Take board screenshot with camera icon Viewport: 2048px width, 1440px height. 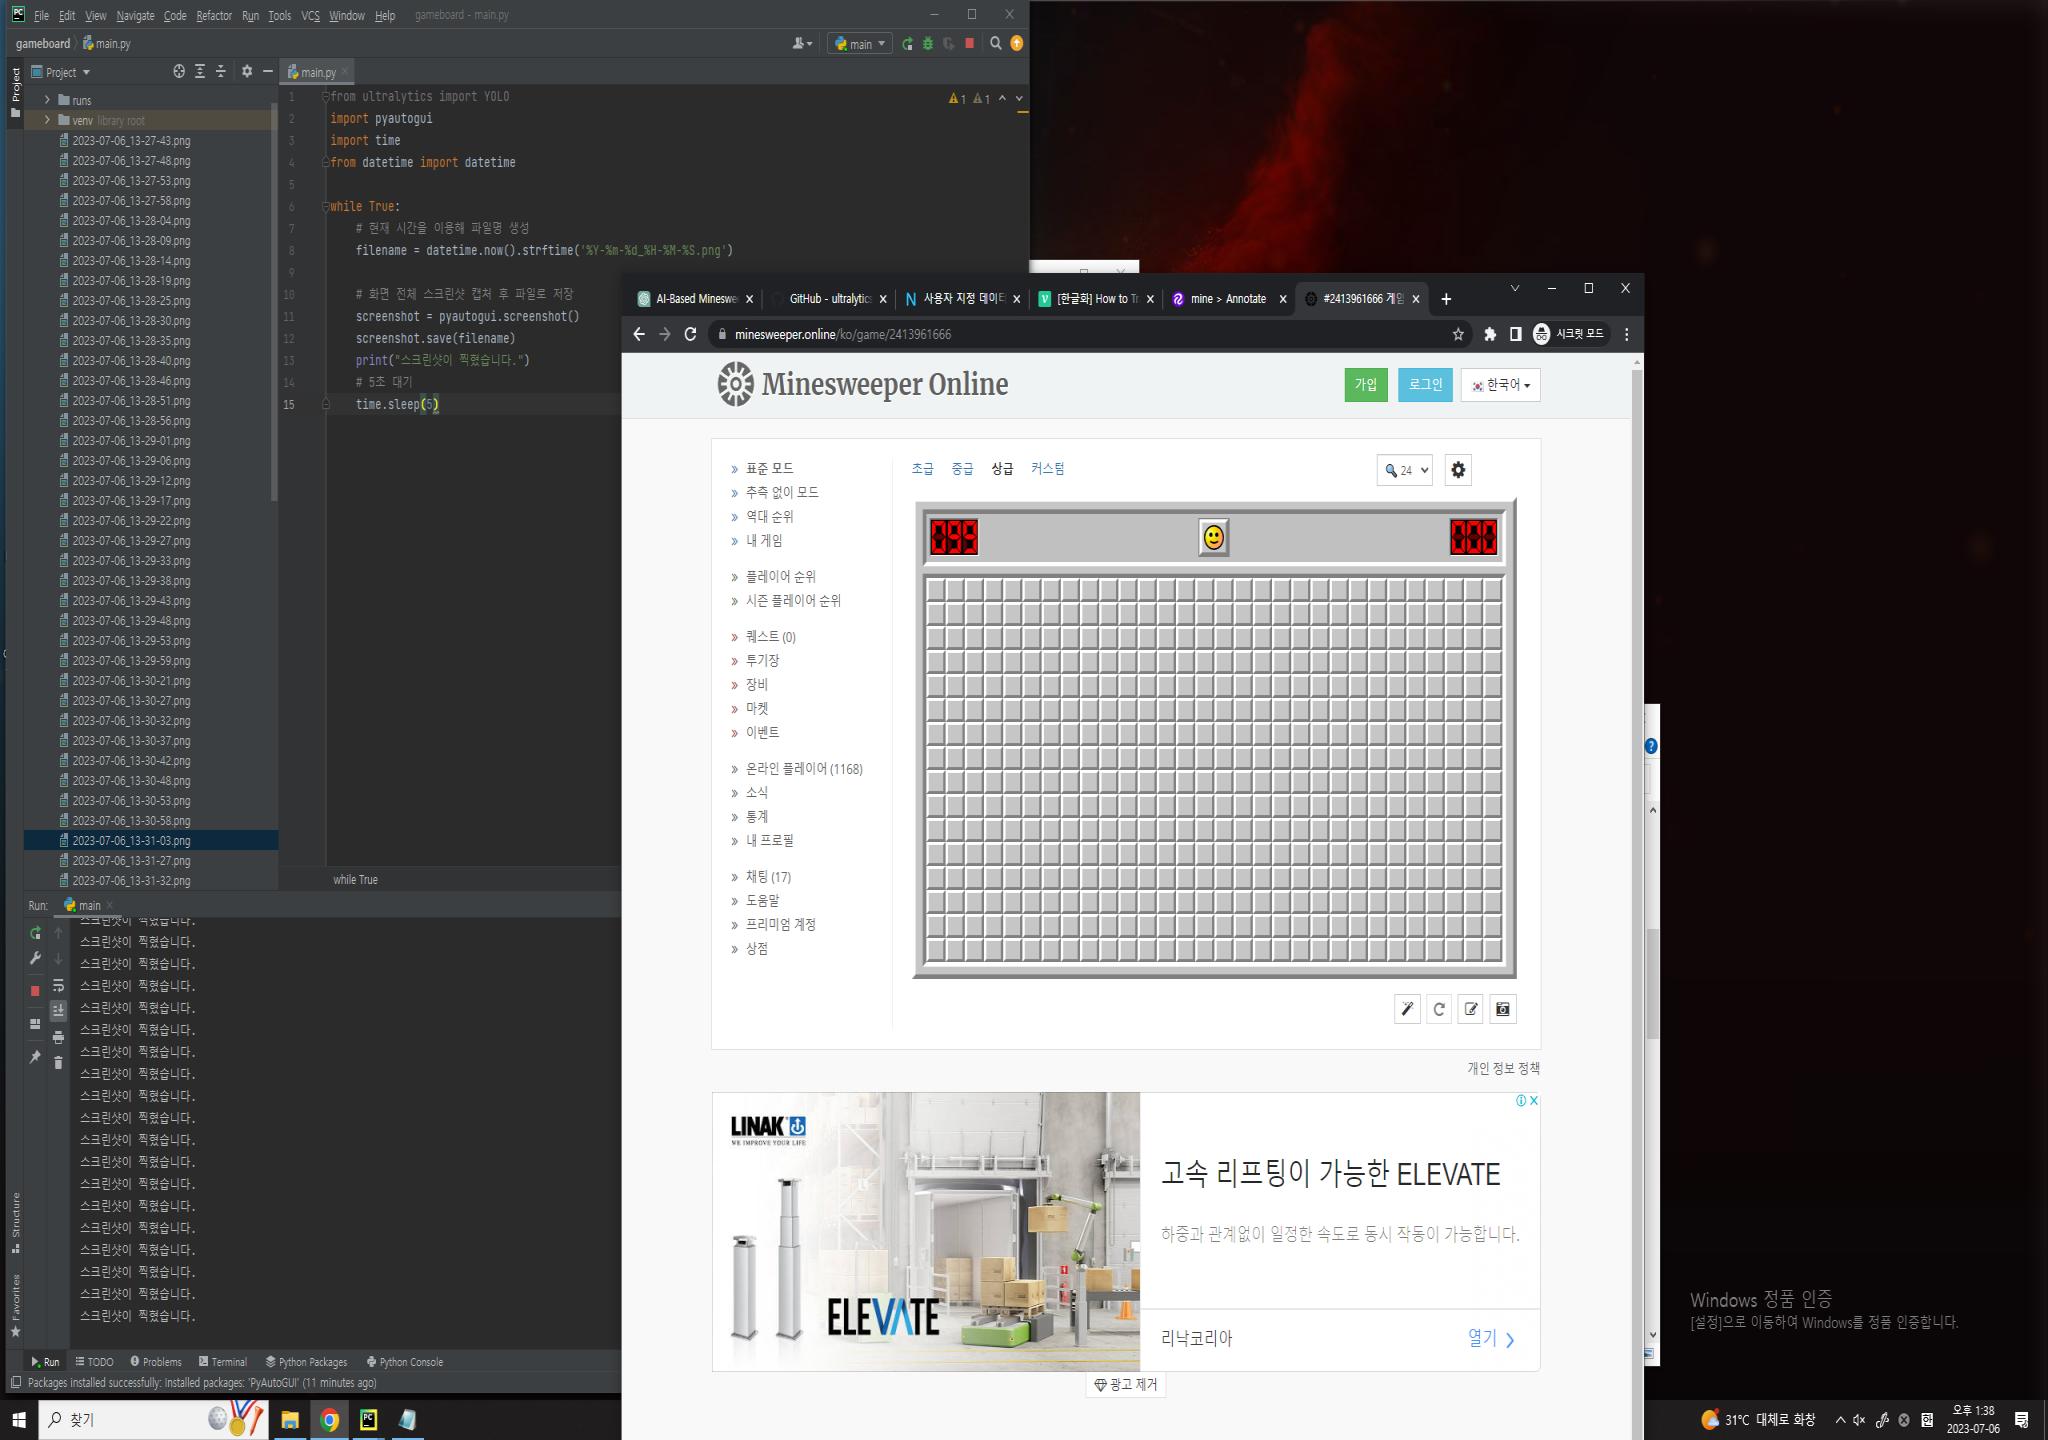1503,1009
